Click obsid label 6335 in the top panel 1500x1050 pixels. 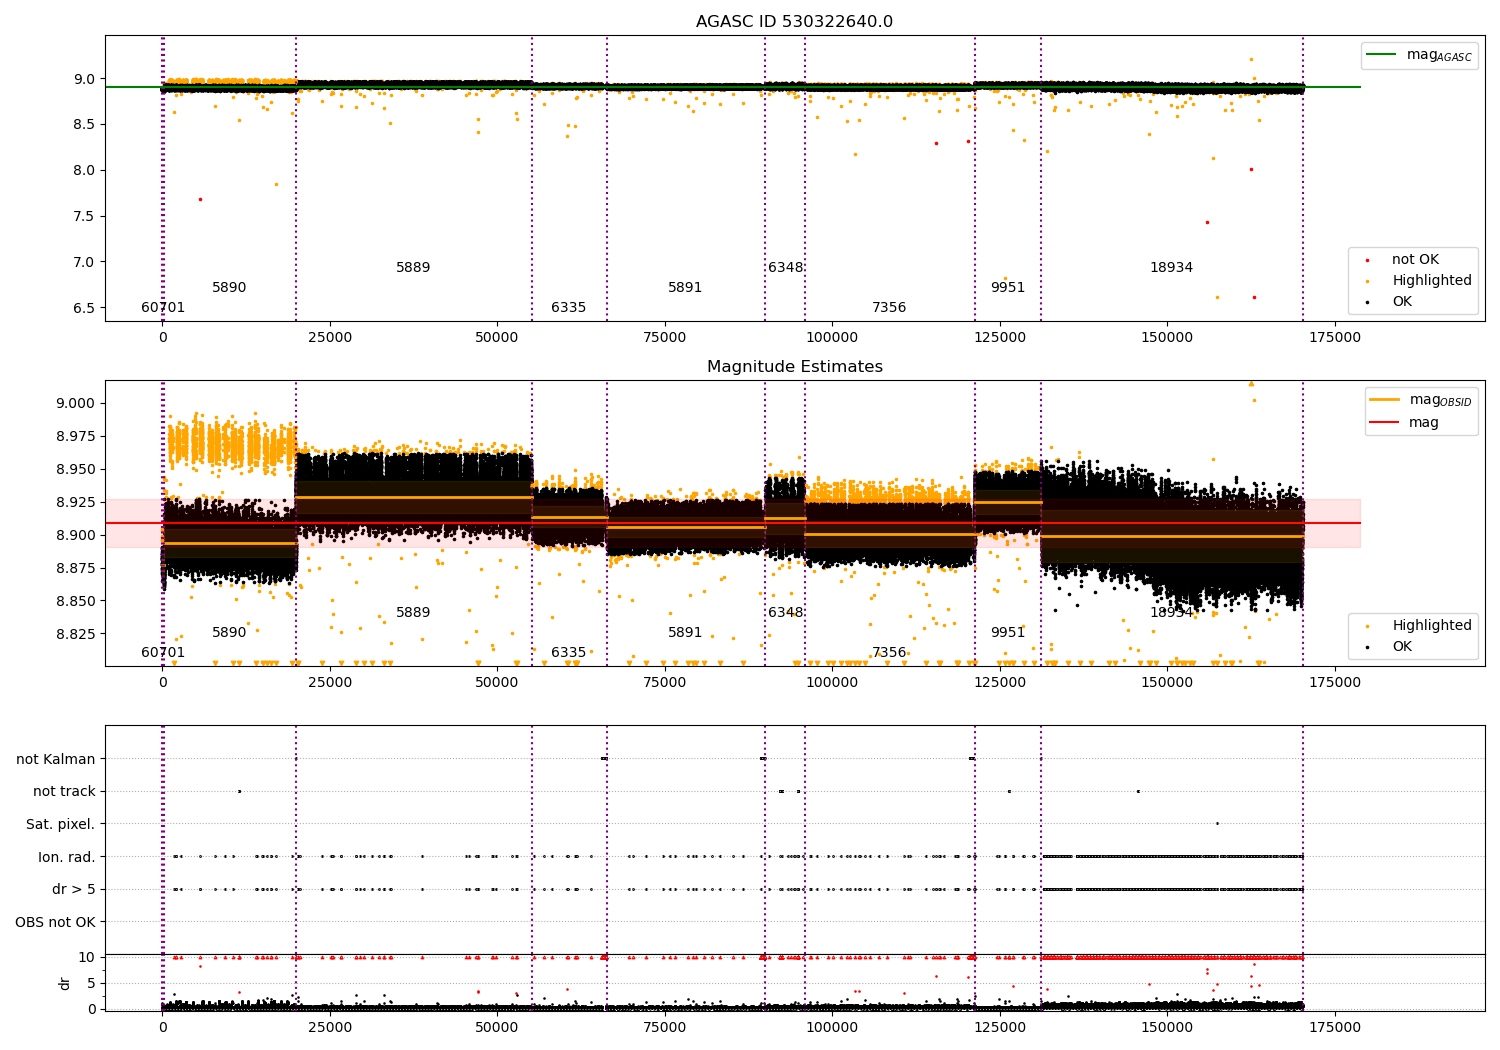click(x=569, y=308)
